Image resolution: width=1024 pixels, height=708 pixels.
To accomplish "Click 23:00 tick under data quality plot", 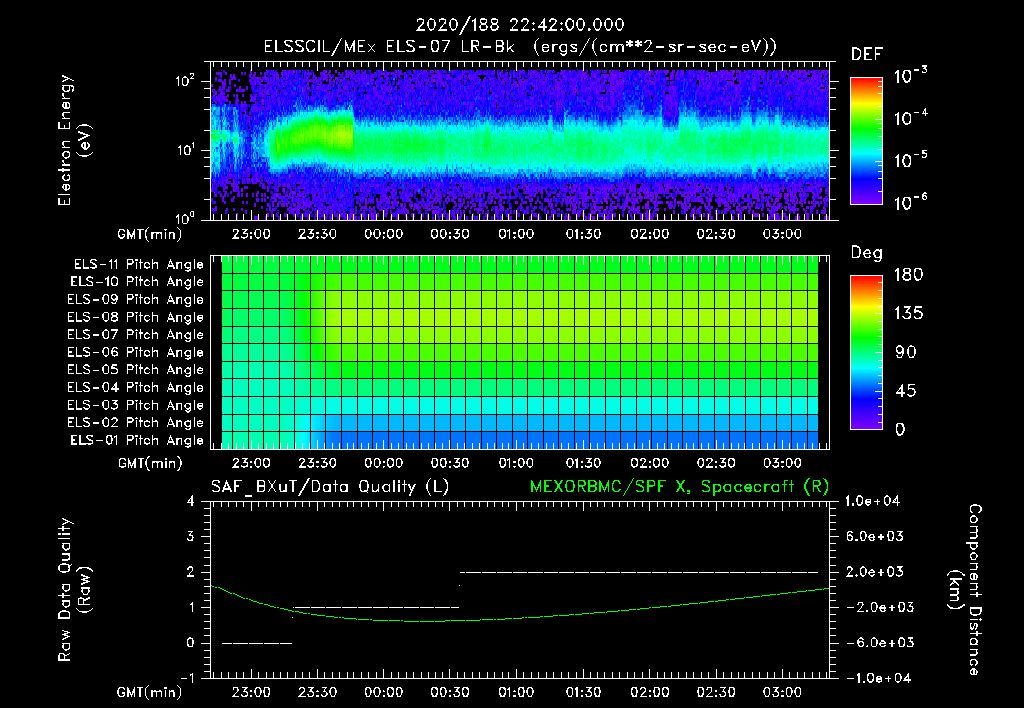I will (x=250, y=692).
